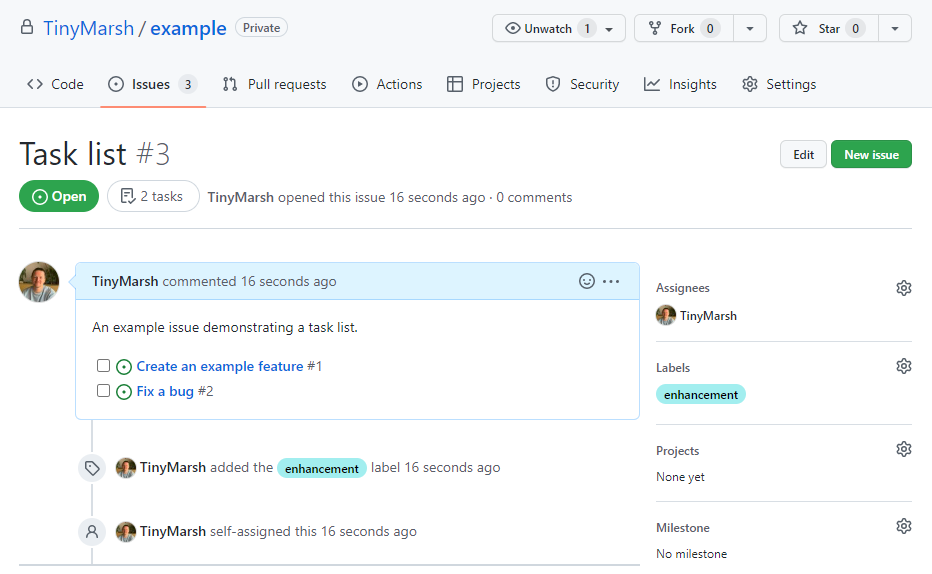Click the Milestone heading in sidebar

683,528
